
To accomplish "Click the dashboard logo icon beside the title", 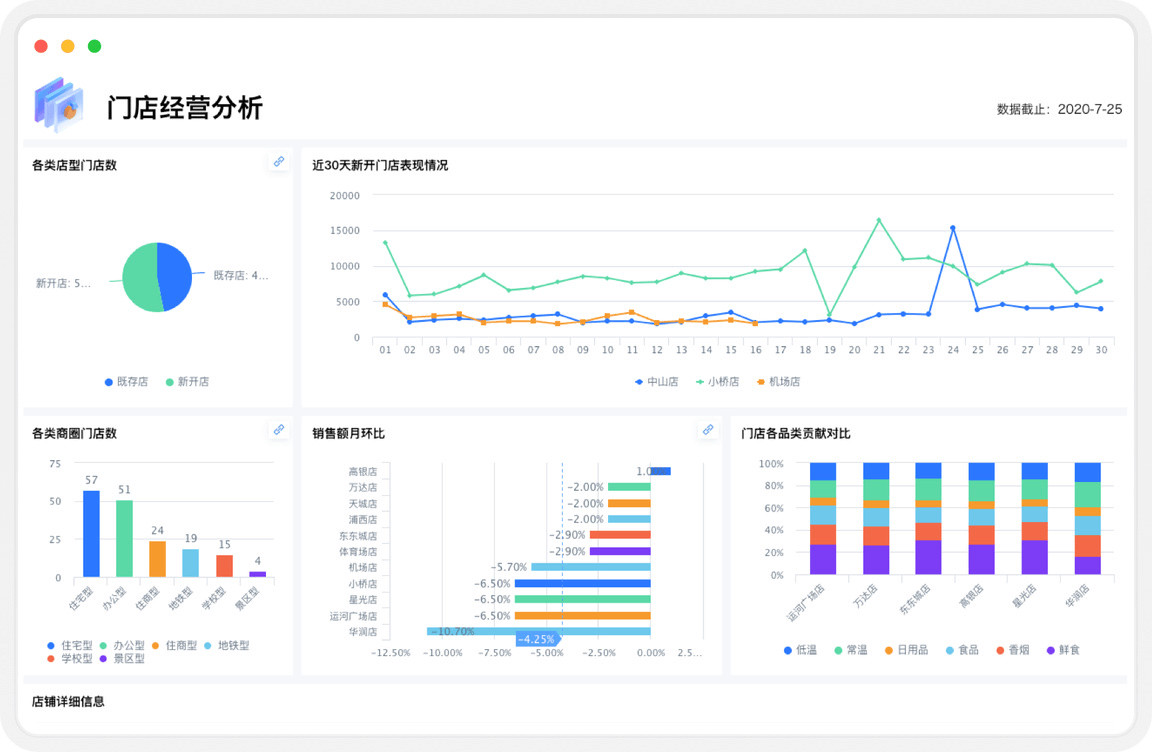I will tap(58, 105).
